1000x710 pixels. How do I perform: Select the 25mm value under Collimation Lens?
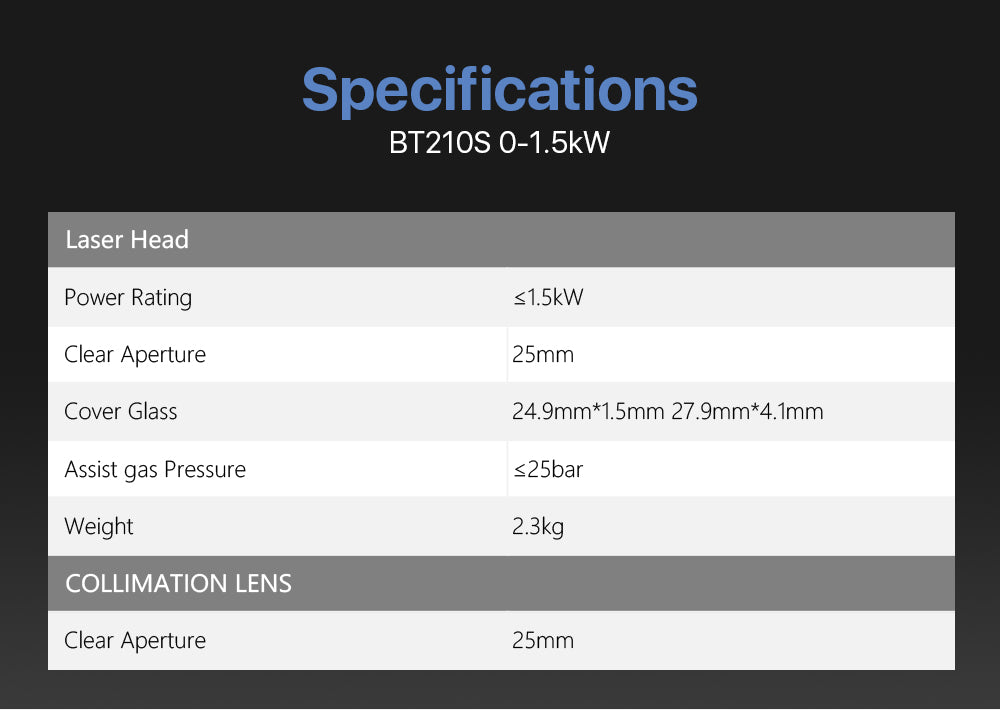pos(543,640)
